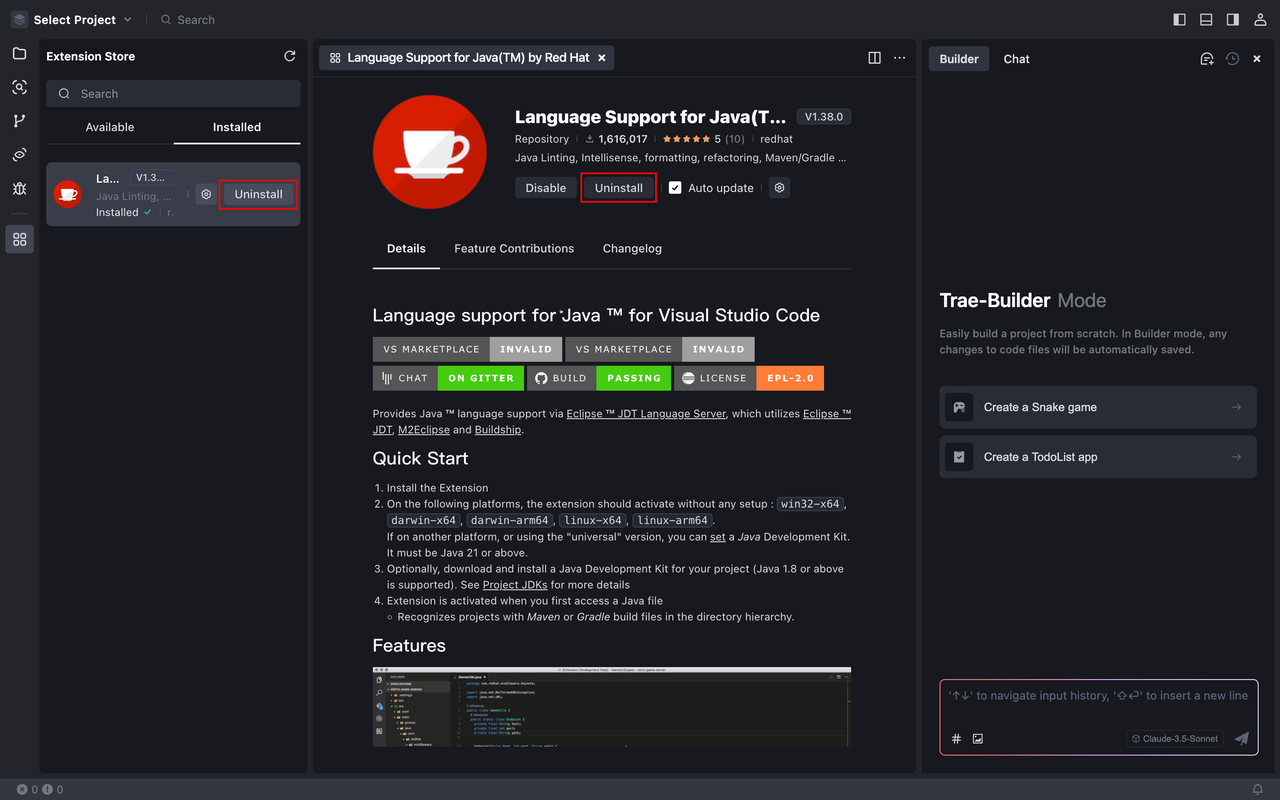Switch to the Builder tab

click(959, 59)
